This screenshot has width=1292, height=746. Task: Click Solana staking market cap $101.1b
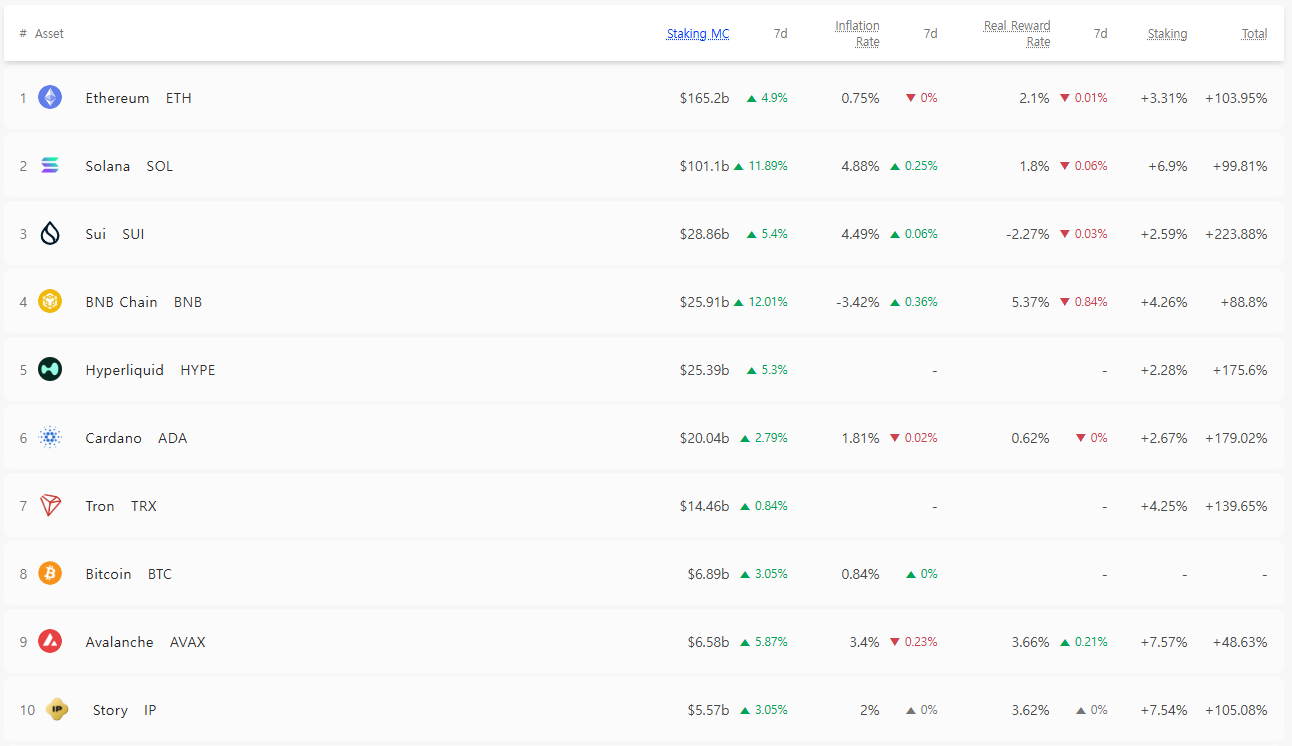click(x=705, y=166)
